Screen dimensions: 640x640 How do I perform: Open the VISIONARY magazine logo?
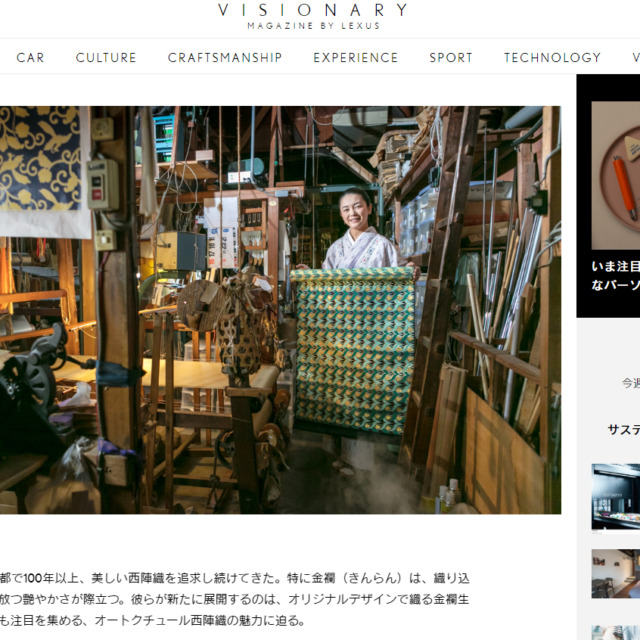pyautogui.click(x=313, y=10)
